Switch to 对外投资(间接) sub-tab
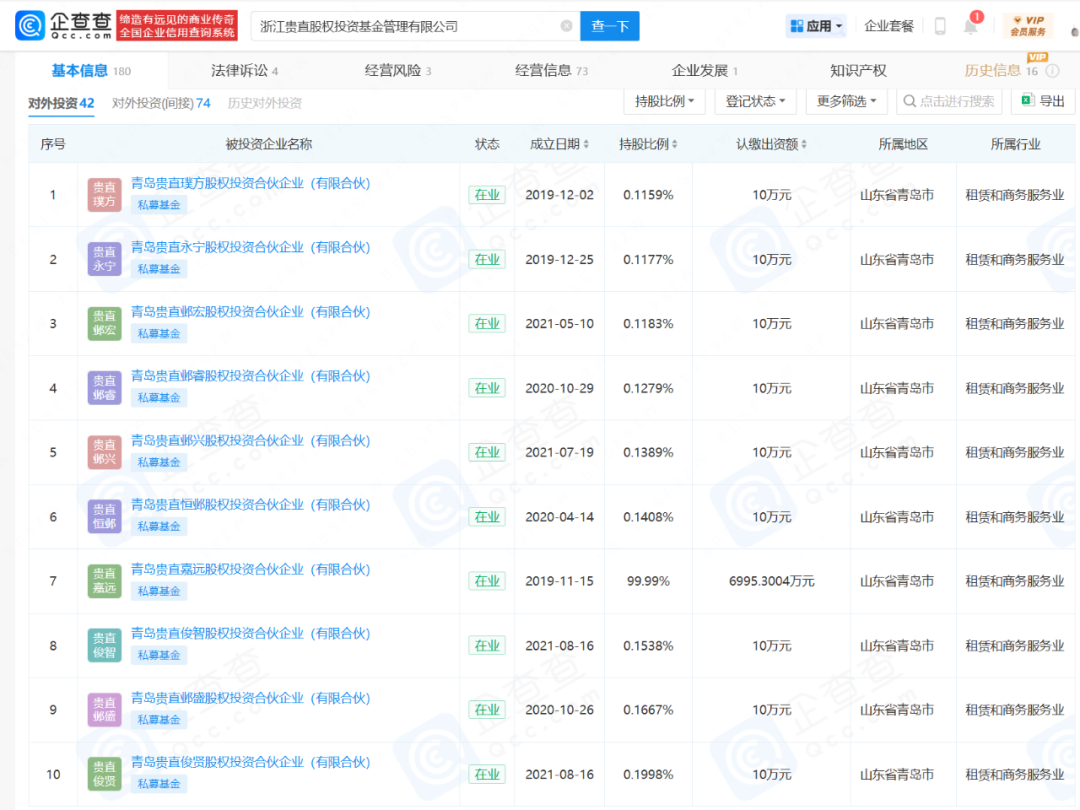Viewport: 1080px width, 810px height. (x=161, y=103)
